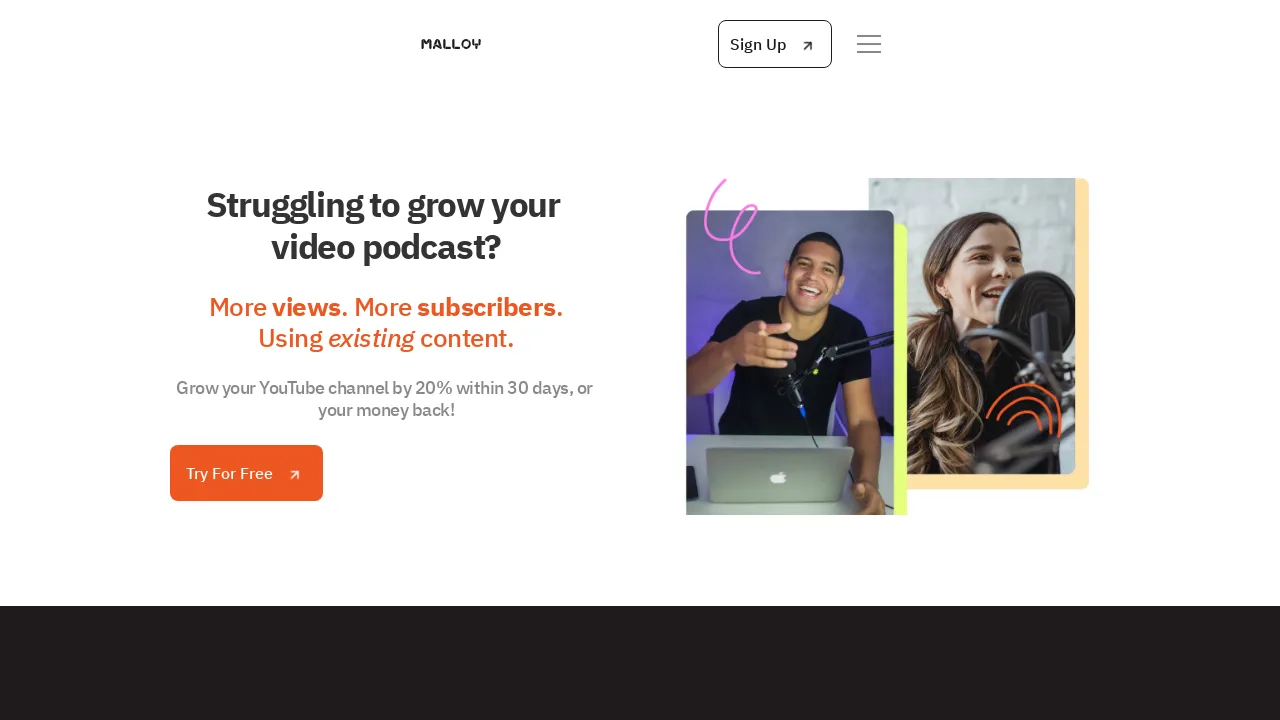The image size is (1280, 720).
Task: Click the 'More views. More subscribers.' line
Action: tap(386, 307)
